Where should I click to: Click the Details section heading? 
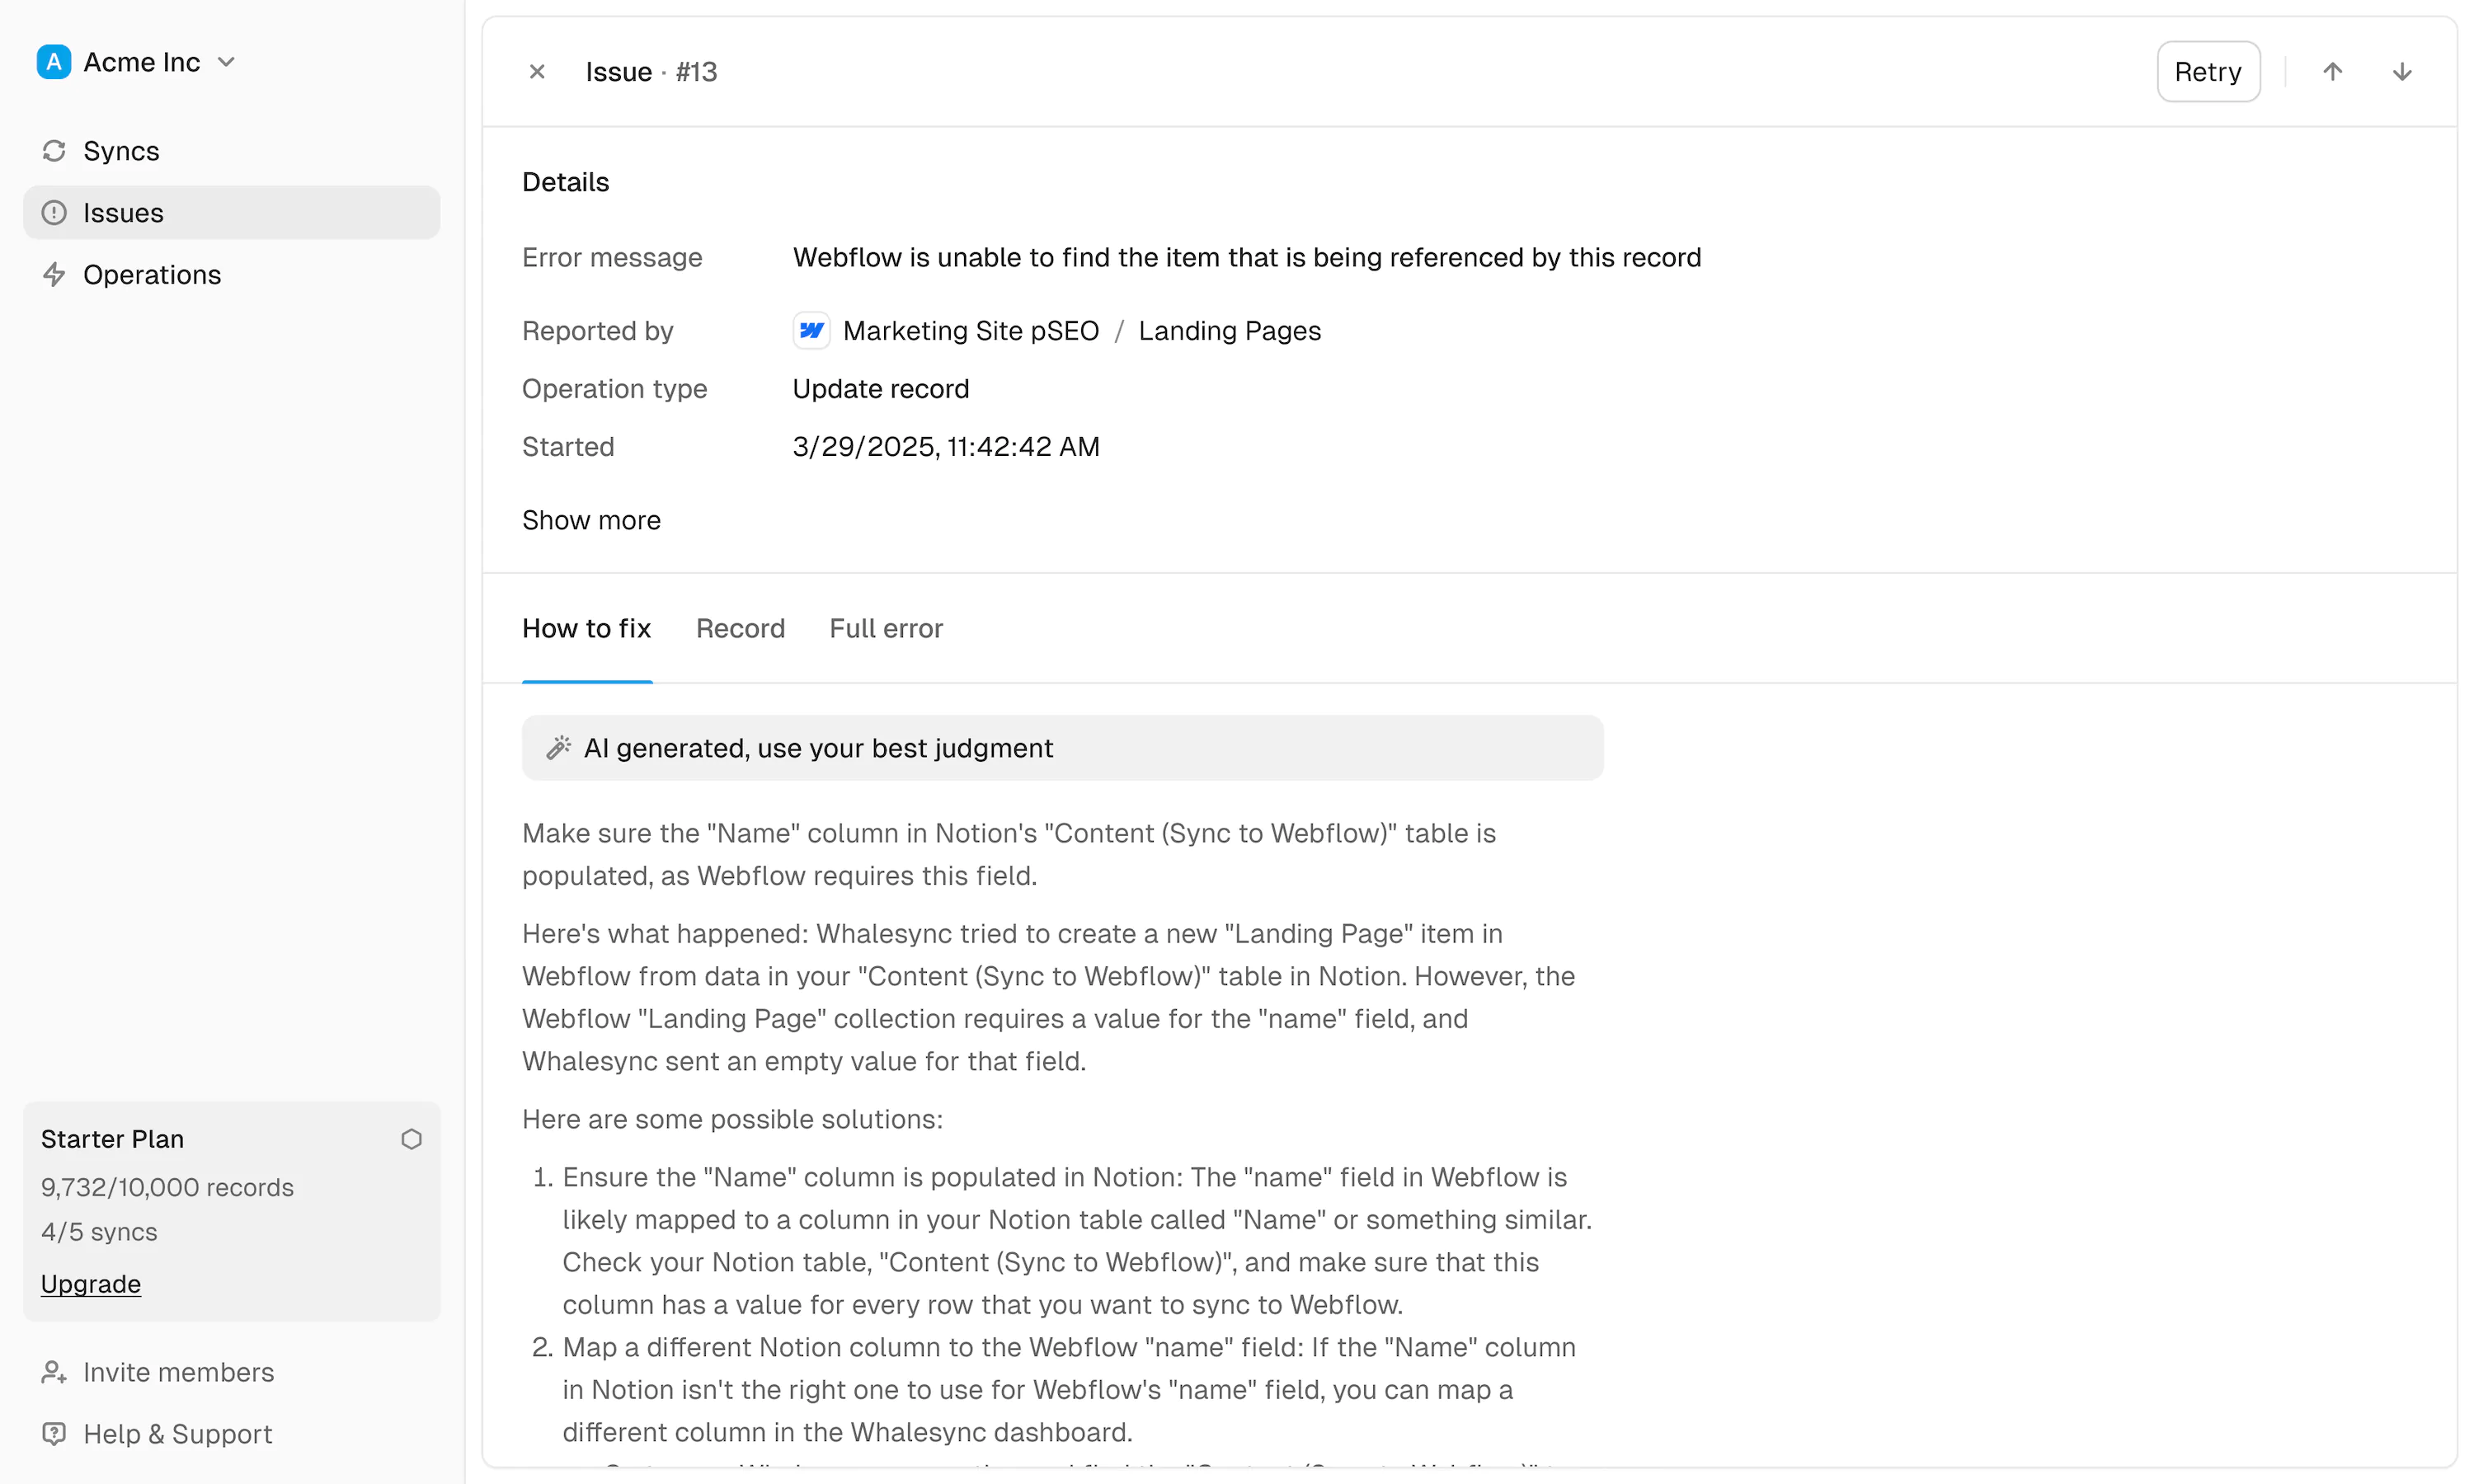click(566, 182)
